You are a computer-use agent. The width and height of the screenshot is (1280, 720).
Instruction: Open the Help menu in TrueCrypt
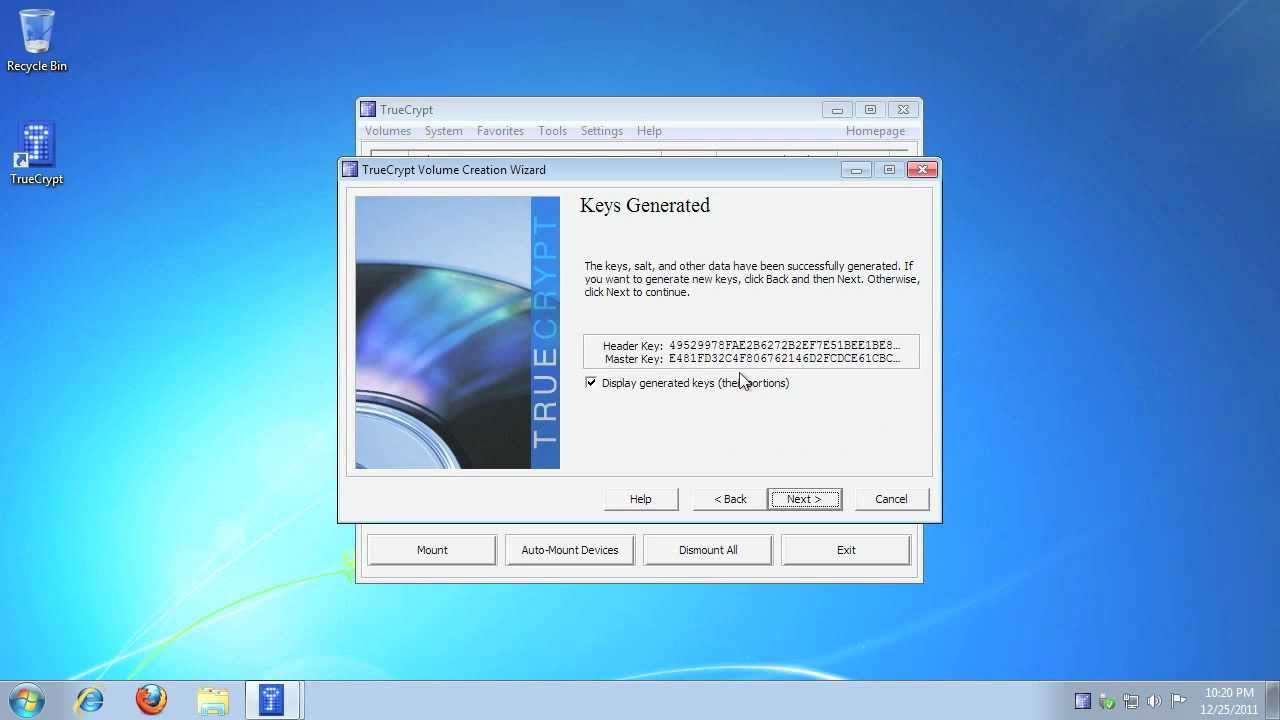(x=649, y=131)
